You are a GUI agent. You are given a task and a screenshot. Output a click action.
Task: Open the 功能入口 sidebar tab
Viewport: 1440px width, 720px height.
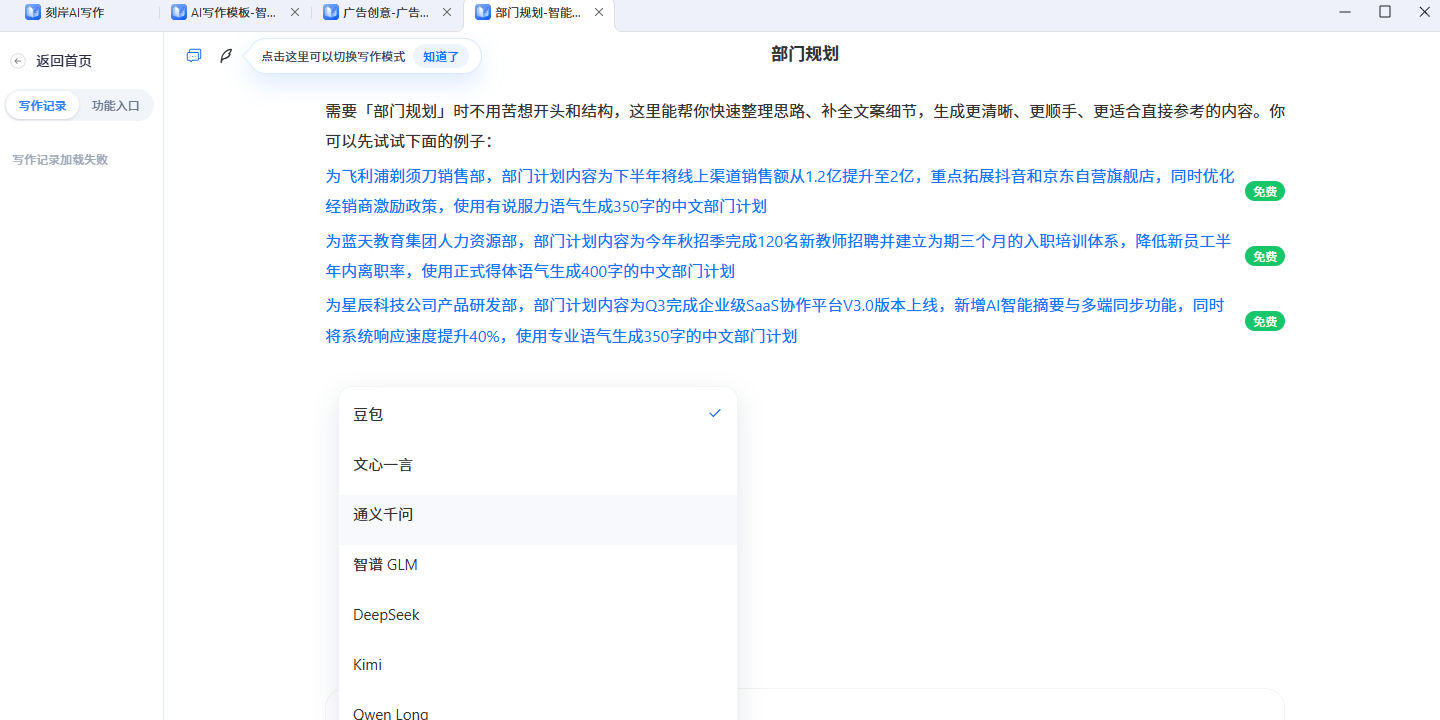click(116, 105)
